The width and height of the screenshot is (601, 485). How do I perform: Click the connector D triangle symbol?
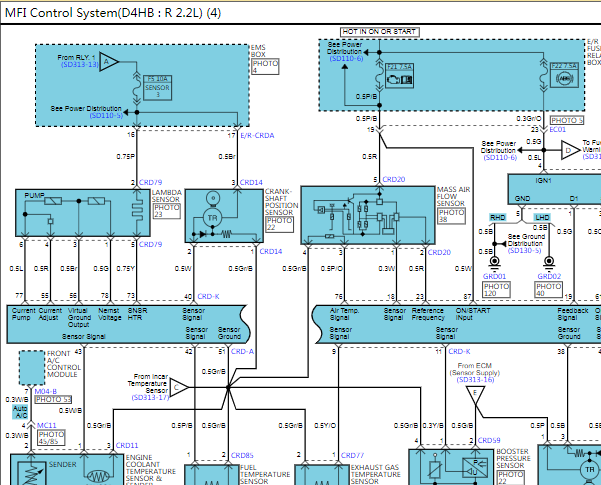click(570, 150)
